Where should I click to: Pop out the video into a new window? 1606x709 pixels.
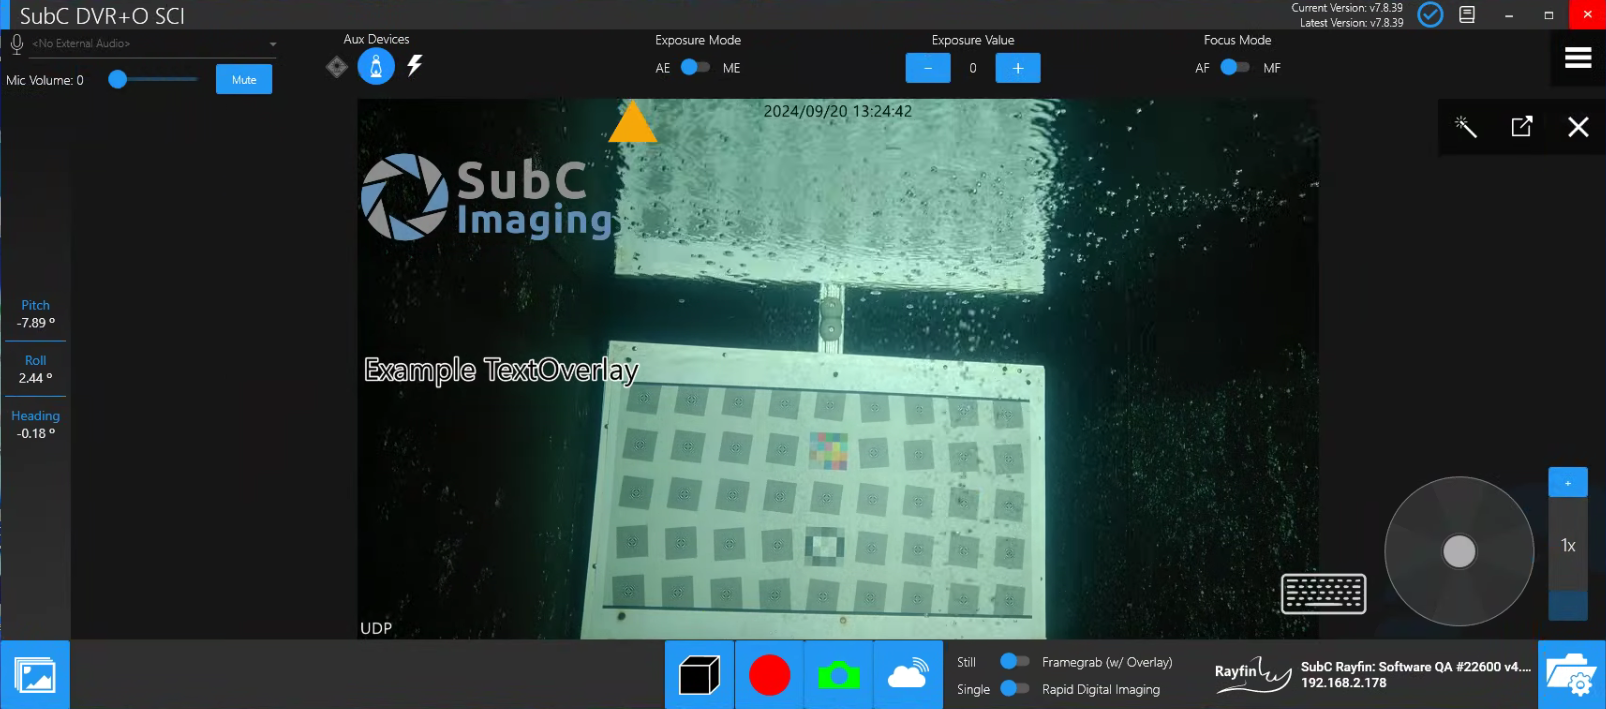tap(1522, 127)
